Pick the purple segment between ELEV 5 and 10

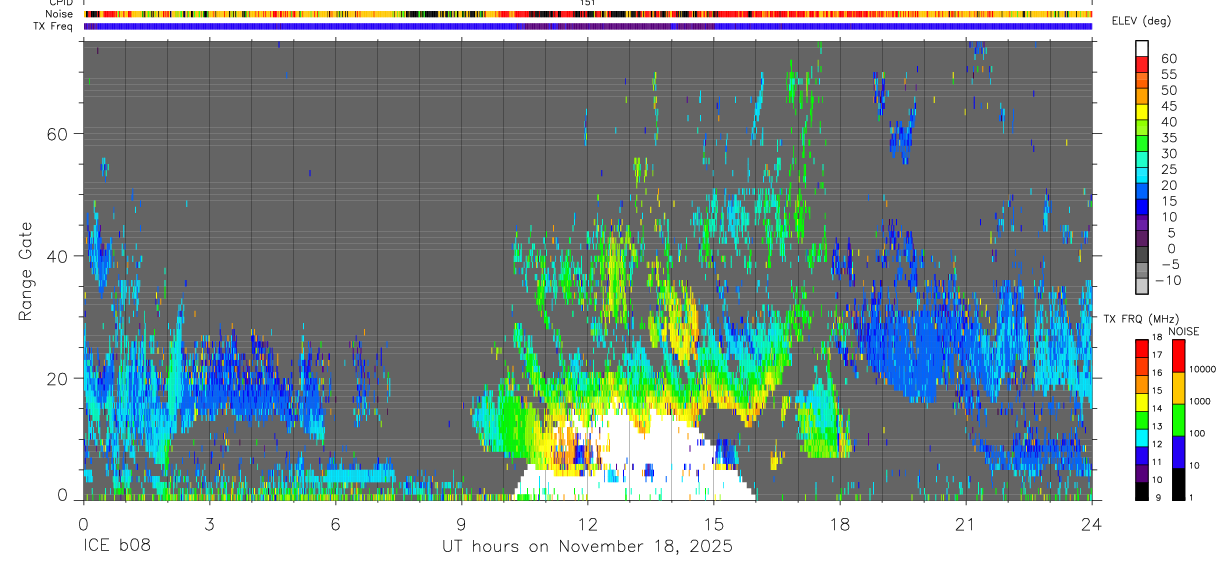1142,222
